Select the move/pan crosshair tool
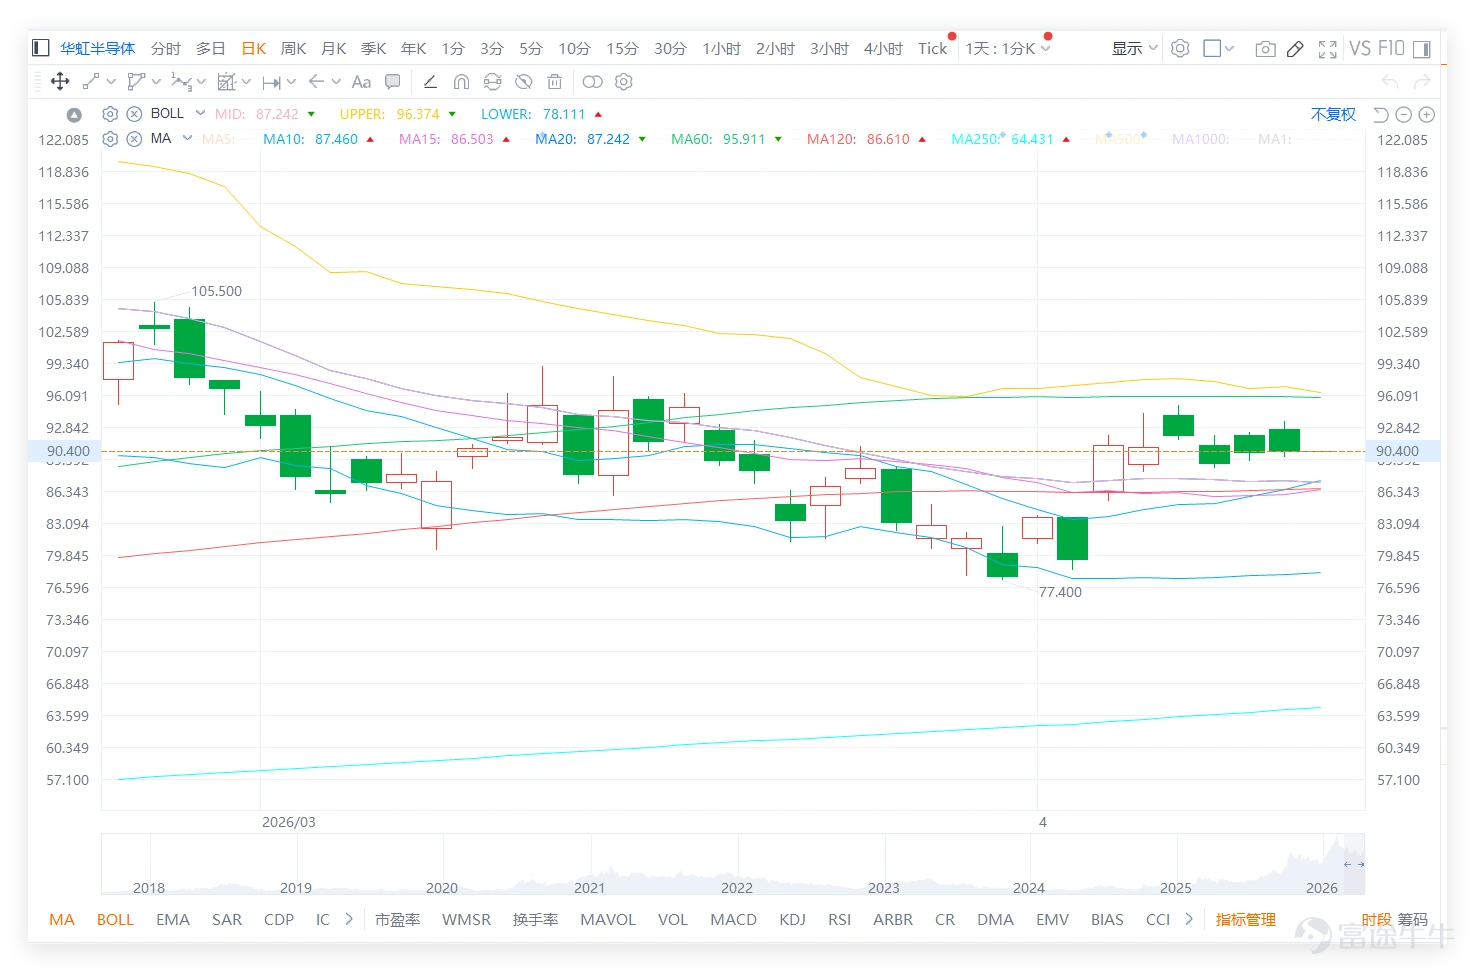This screenshot has height=972, width=1475. [x=60, y=82]
